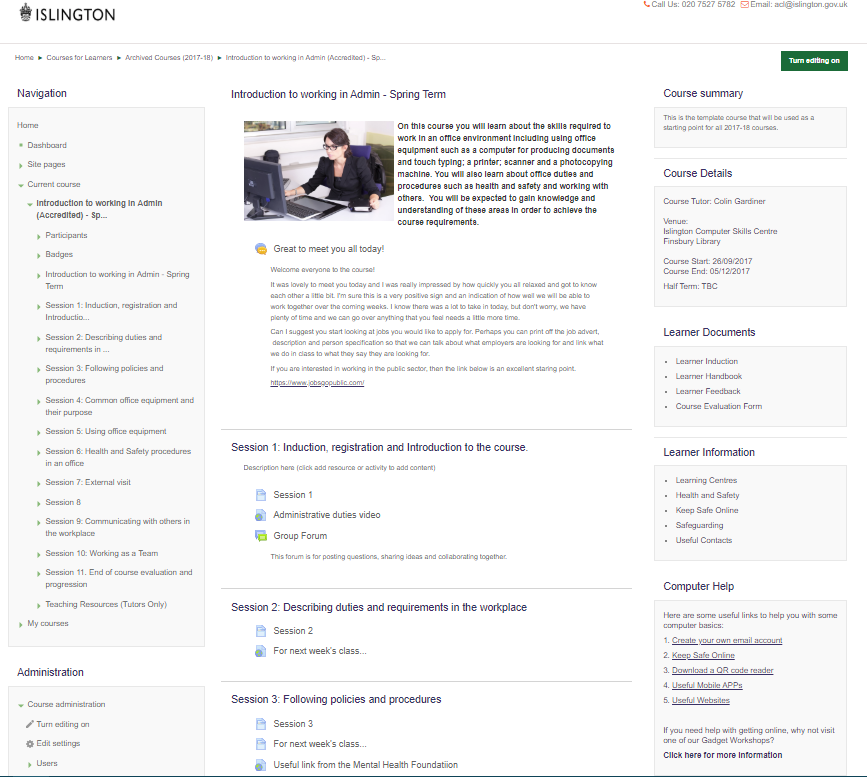Open the Administrative duties video activity
This screenshot has width=867, height=777.
coord(327,515)
